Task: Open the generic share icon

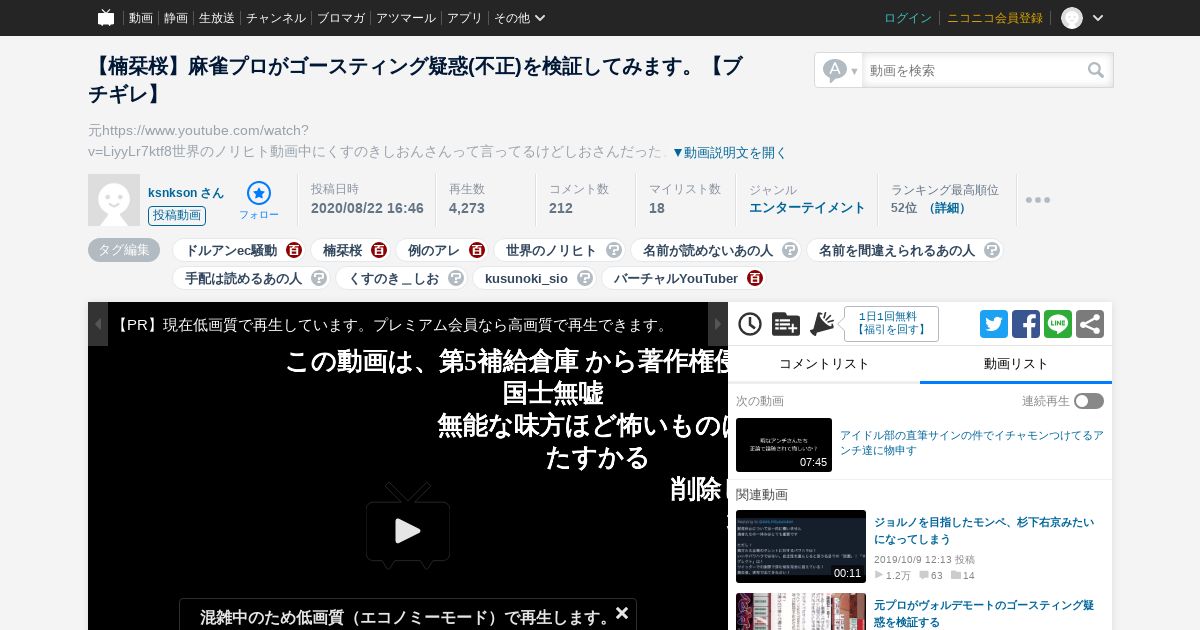Action: [x=1090, y=324]
